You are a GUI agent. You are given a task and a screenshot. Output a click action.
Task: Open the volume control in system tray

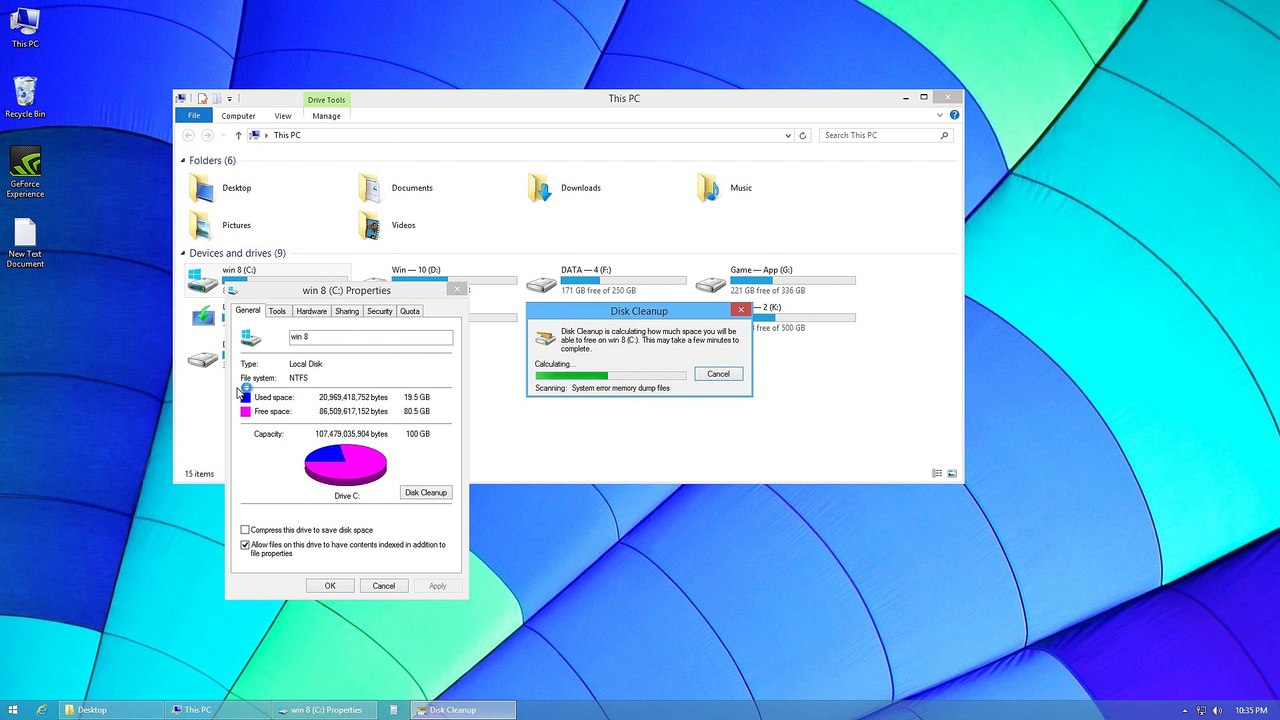[x=1218, y=710]
